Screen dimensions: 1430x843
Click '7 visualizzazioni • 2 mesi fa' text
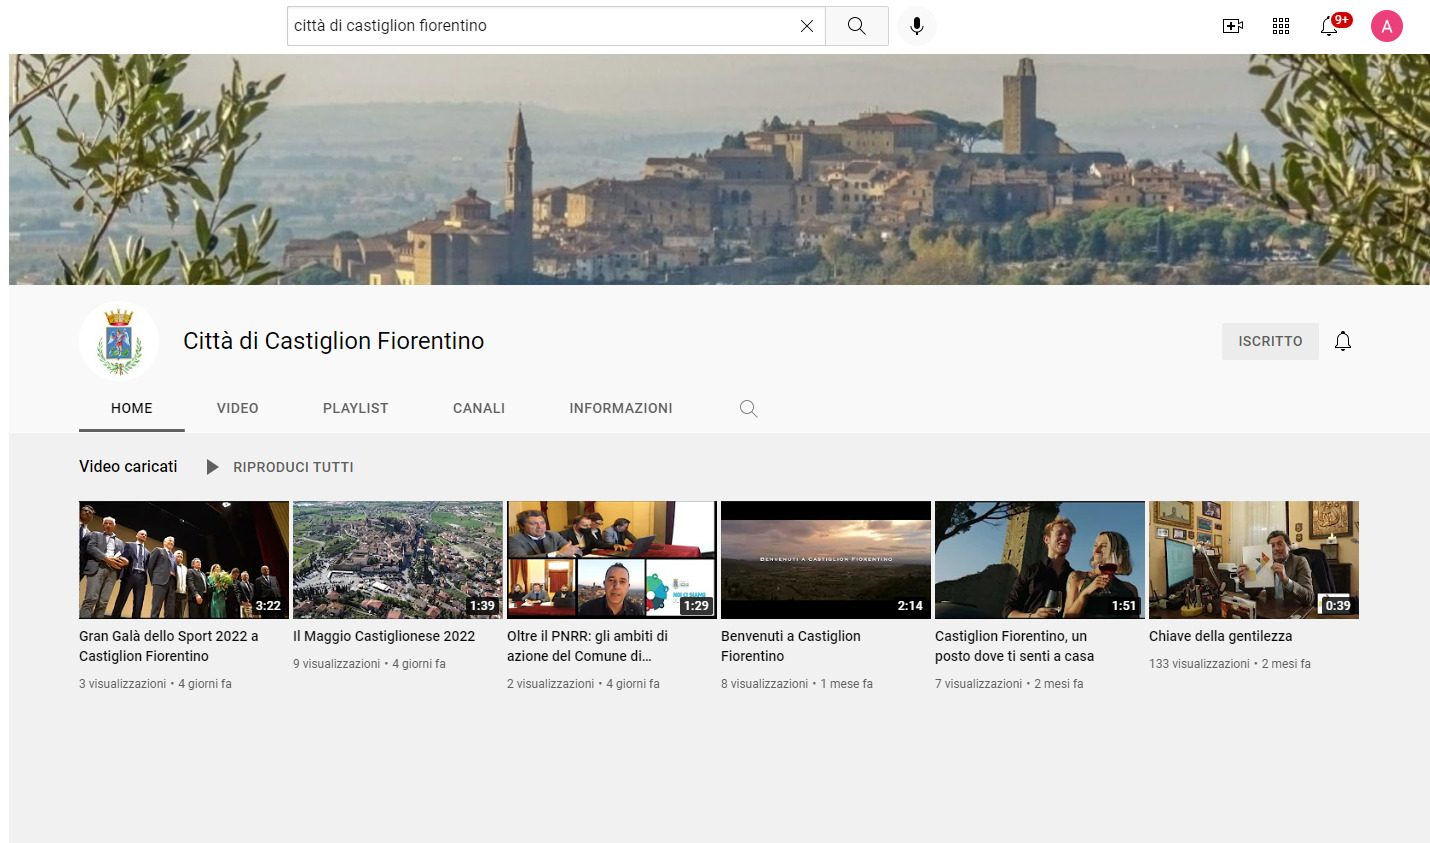pyautogui.click(x=1009, y=684)
